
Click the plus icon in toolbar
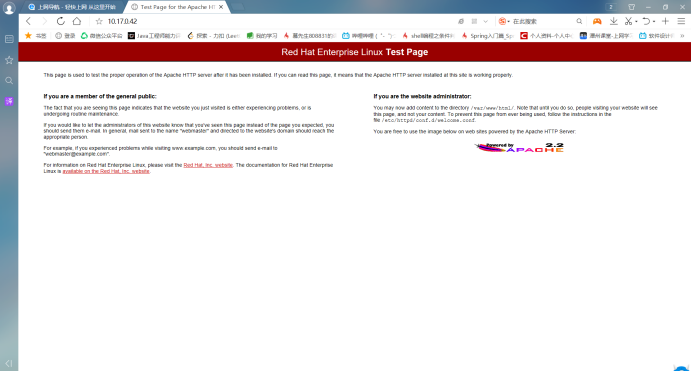click(666, 21)
